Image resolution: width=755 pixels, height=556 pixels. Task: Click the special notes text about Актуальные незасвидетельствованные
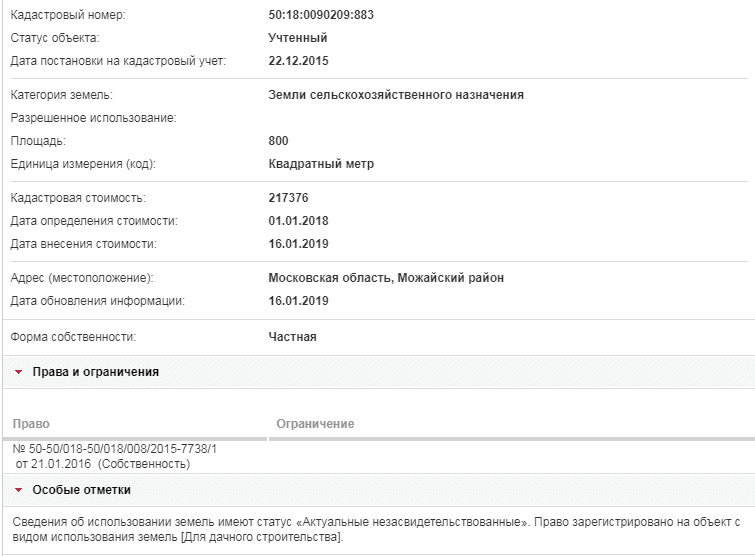376,529
